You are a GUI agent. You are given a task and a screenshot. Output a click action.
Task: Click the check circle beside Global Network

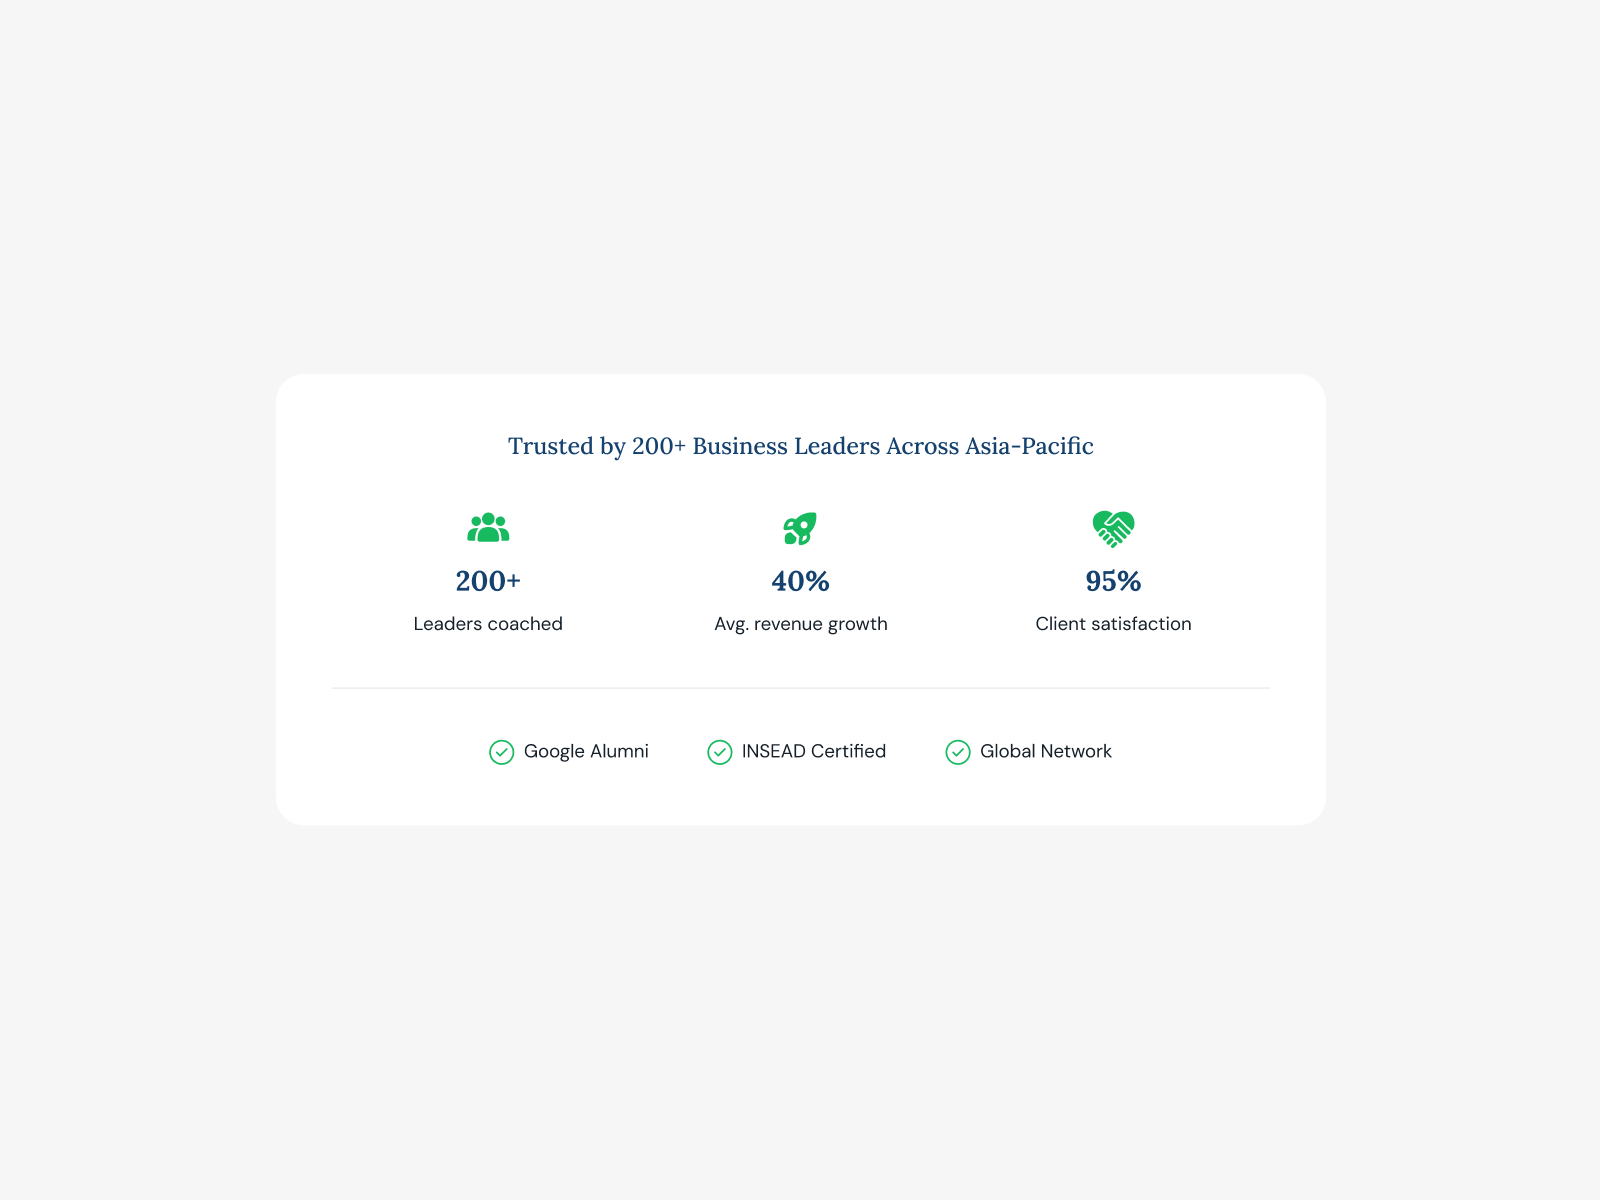click(957, 752)
